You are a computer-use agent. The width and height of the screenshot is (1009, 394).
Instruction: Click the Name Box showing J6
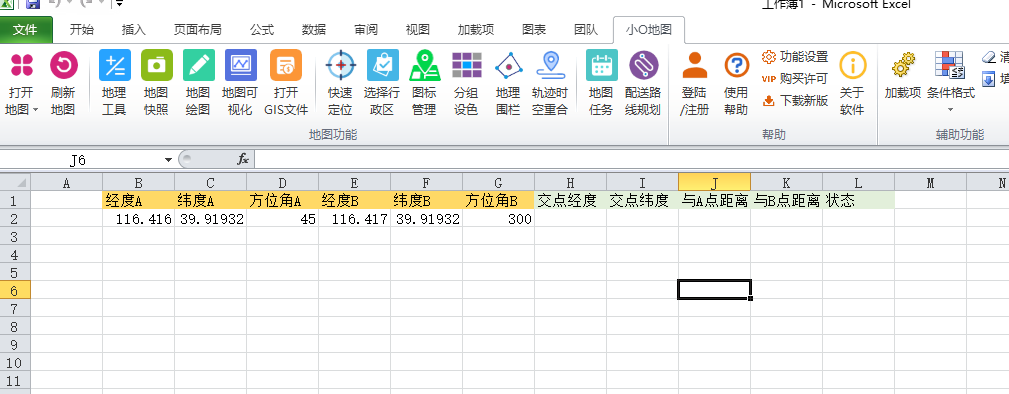(x=78, y=160)
